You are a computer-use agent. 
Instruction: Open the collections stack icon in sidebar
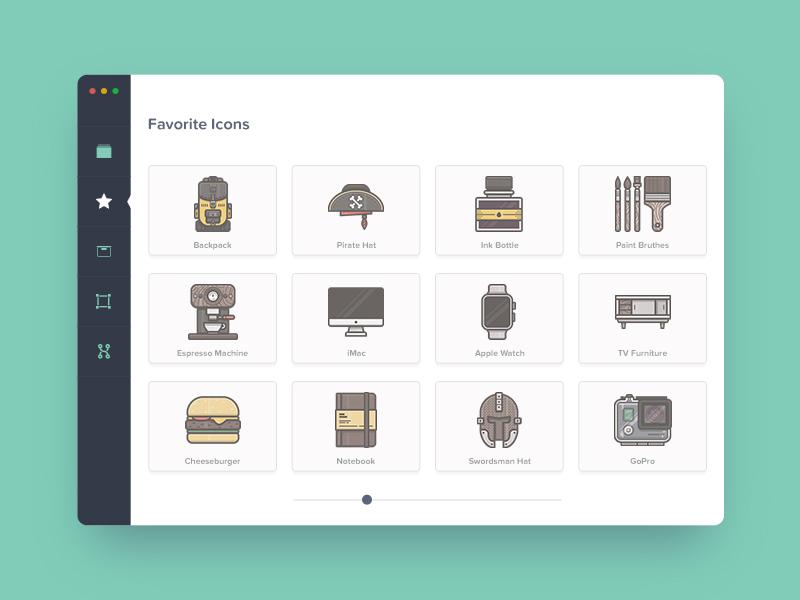point(104,151)
